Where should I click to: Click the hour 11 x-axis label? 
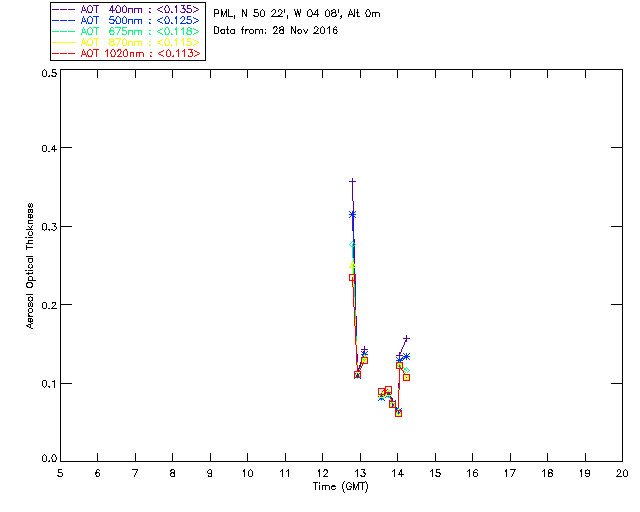(285, 473)
